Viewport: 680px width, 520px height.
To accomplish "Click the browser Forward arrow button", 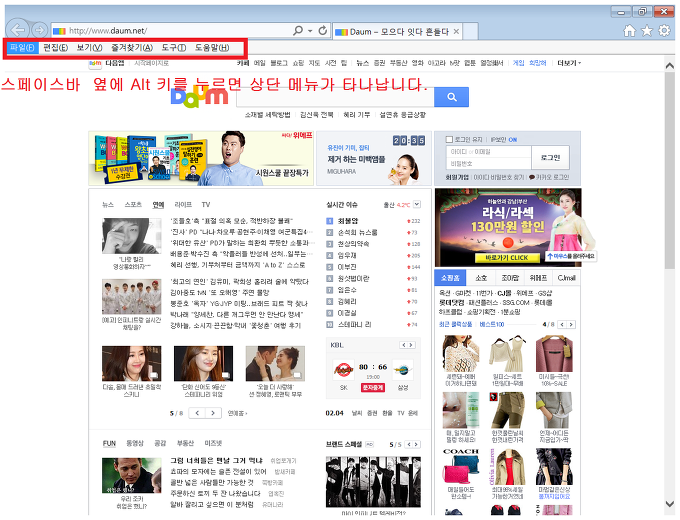I will [39, 30].
